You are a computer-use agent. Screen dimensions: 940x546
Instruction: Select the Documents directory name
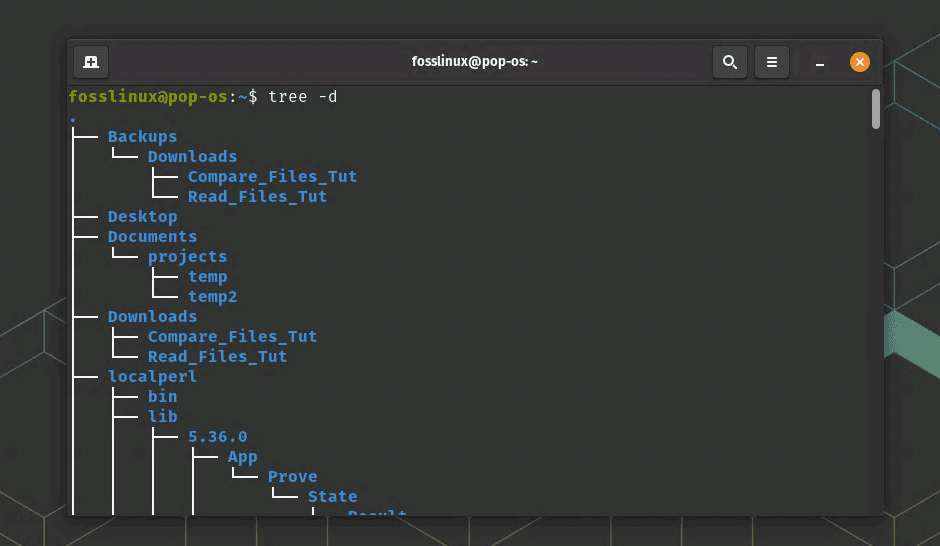coord(152,236)
